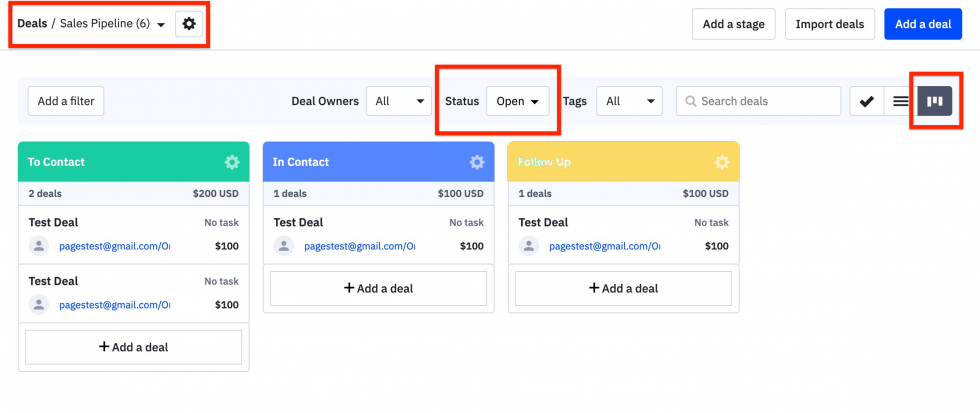The width and height of the screenshot is (980, 413).
Task: Click the blue Add a deal button
Action: coord(922,24)
